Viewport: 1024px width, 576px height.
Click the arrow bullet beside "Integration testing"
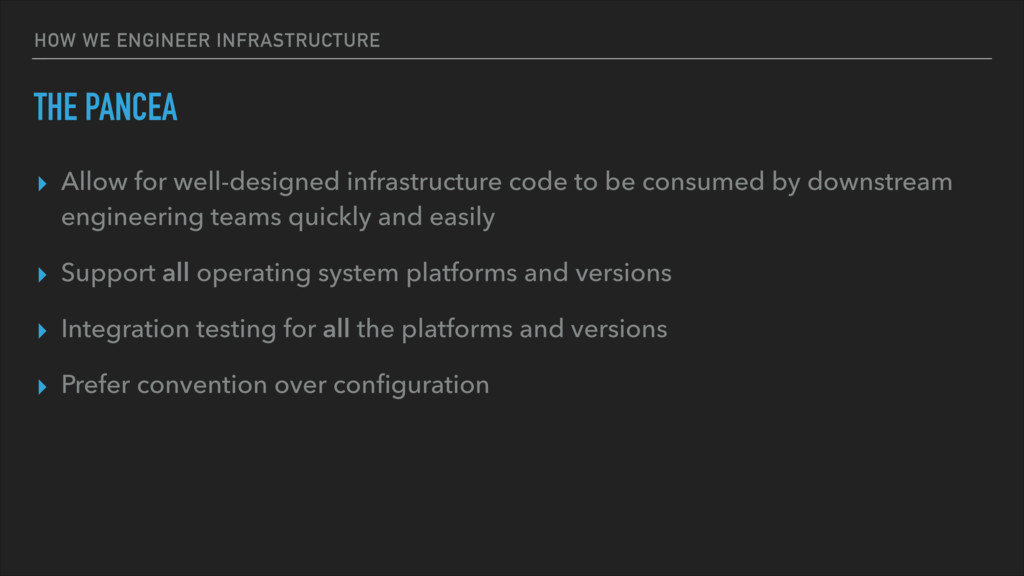click(42, 330)
